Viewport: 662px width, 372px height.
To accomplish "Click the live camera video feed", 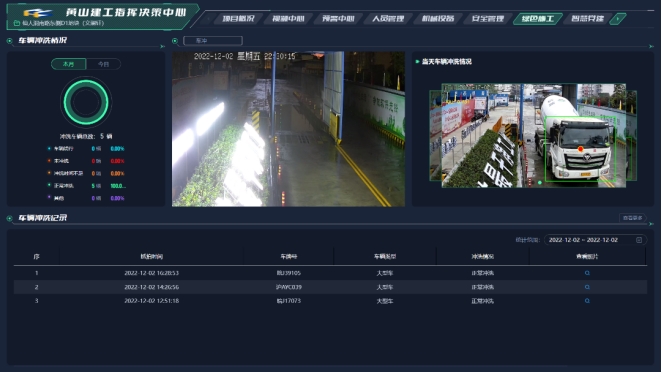I will tap(288, 129).
